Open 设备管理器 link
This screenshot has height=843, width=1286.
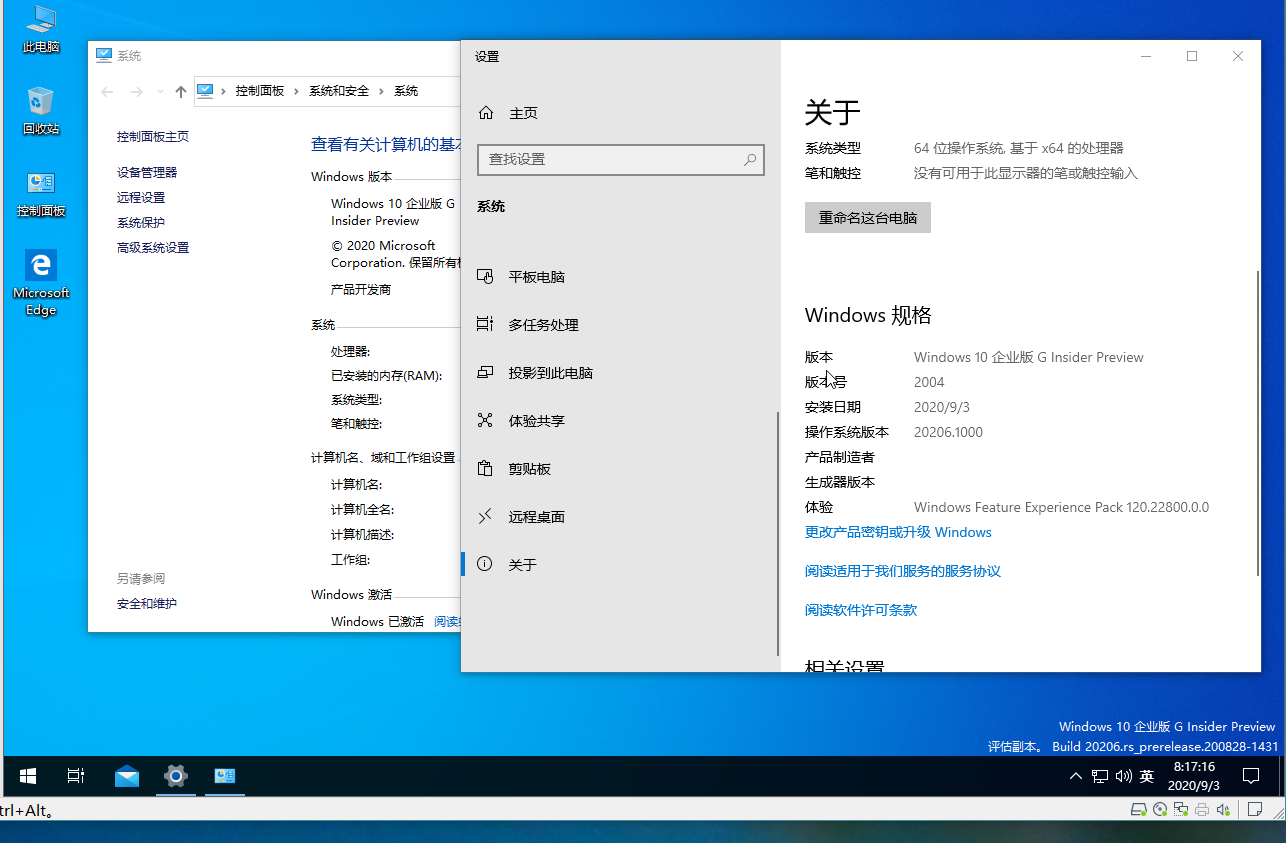(147, 173)
